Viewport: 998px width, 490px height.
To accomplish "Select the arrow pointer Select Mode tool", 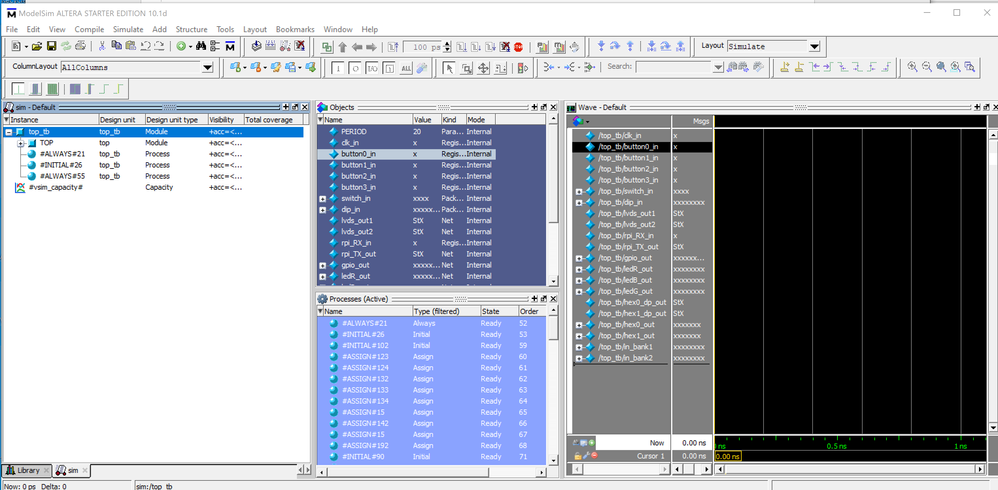I will [x=449, y=67].
